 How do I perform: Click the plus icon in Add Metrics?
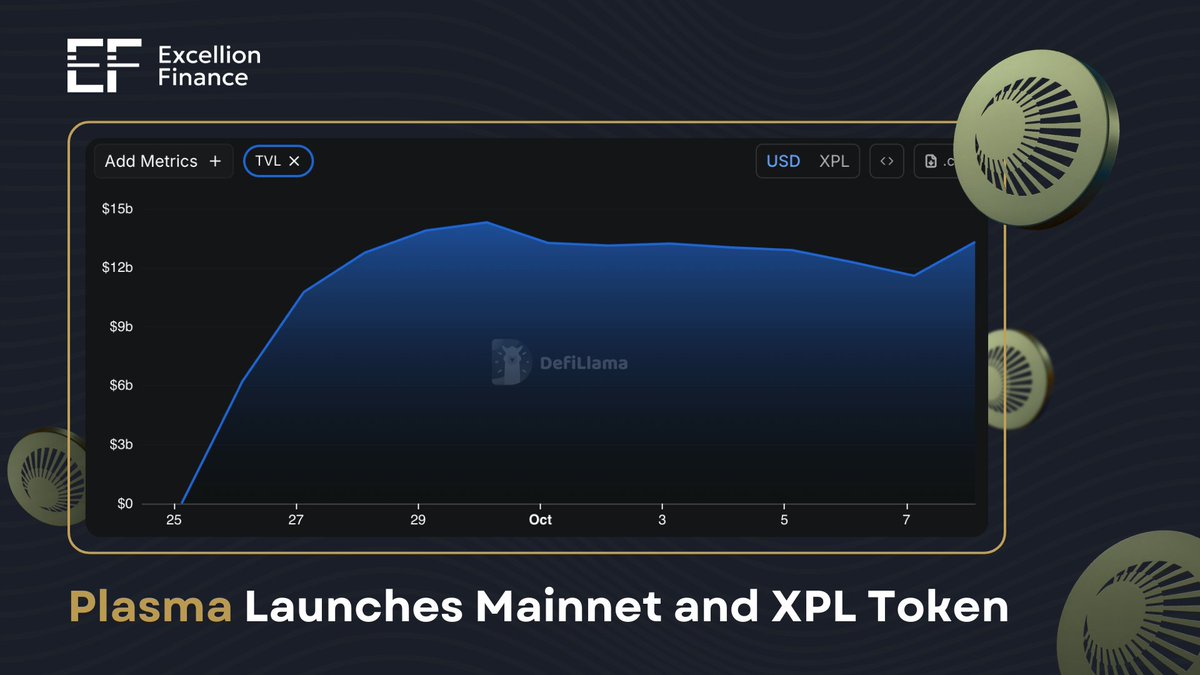tap(215, 161)
